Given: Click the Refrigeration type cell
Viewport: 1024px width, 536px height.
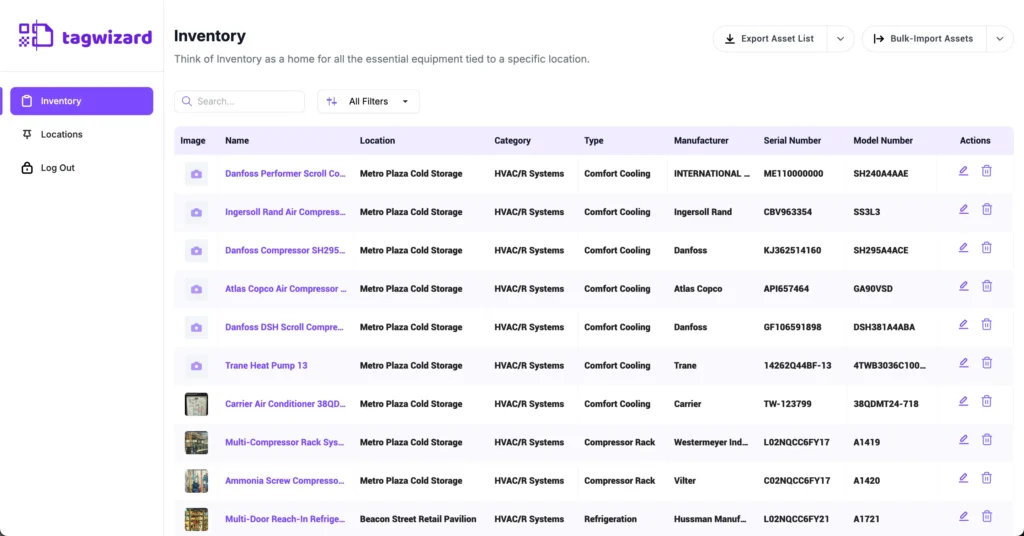Looking at the screenshot, I should [x=611, y=520].
